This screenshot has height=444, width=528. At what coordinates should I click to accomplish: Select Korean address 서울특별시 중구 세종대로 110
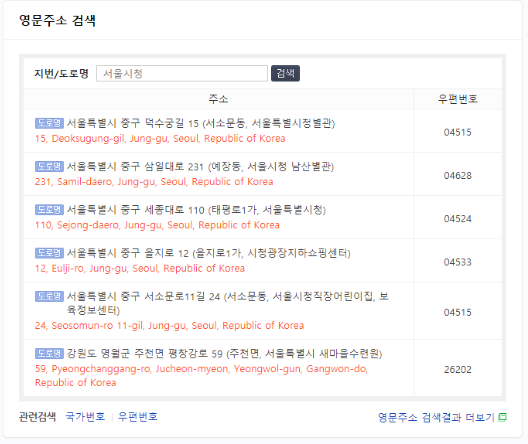[x=196, y=210]
